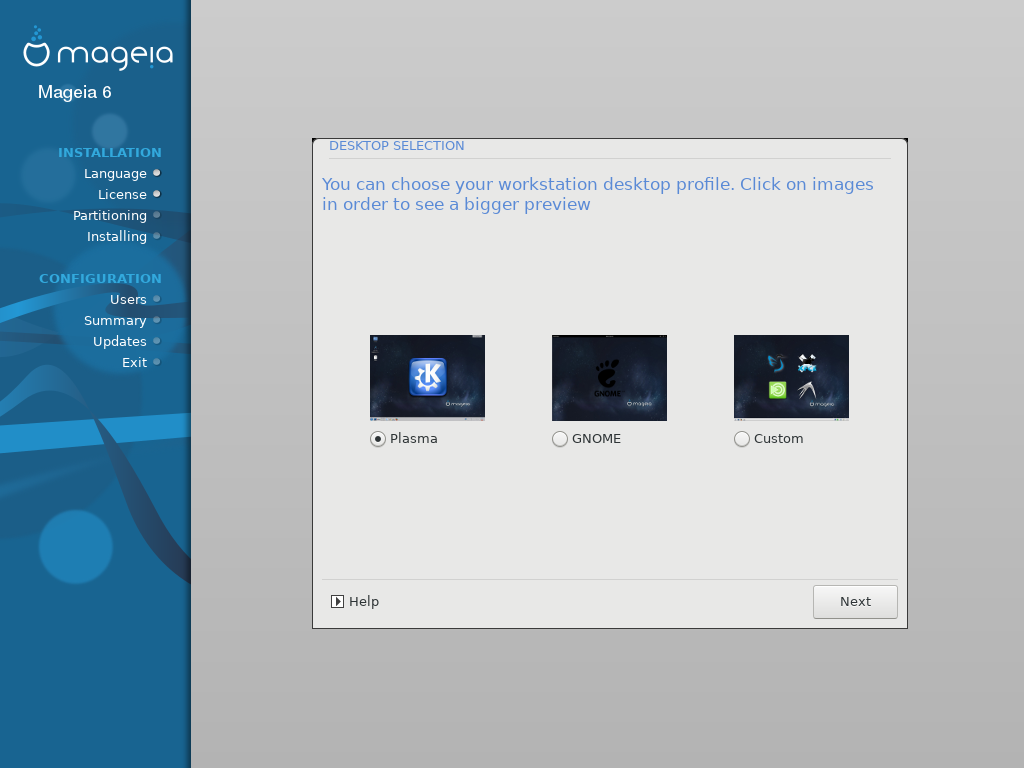Click the Installing step in the sidebar

[117, 236]
